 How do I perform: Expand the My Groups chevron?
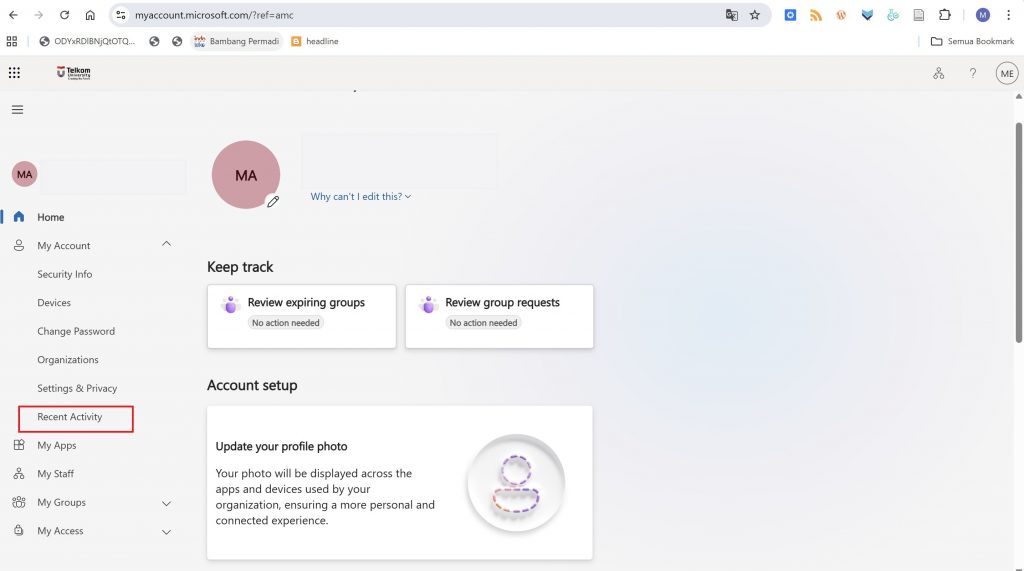(167, 504)
